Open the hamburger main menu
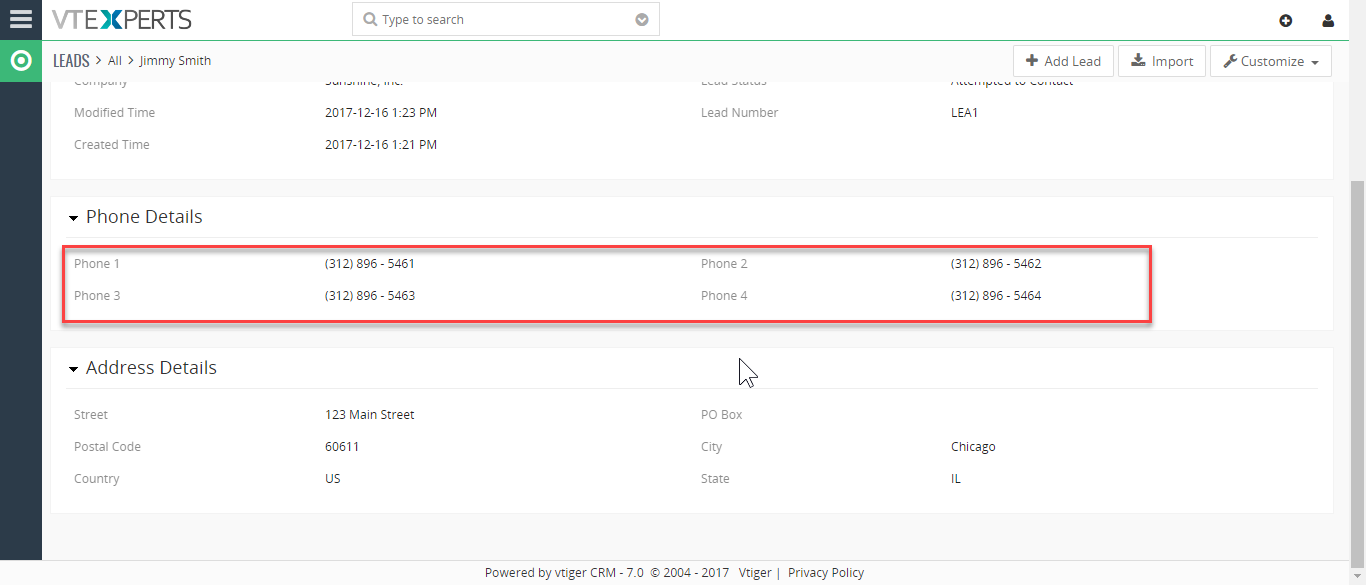 click(x=20, y=19)
